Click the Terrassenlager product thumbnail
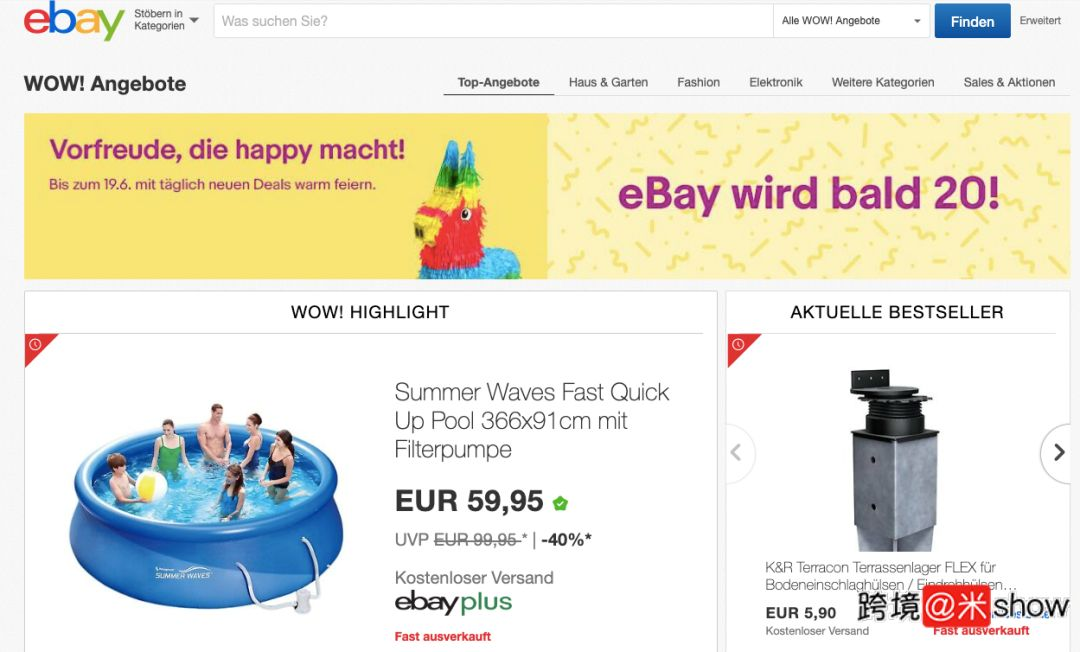 (892, 460)
